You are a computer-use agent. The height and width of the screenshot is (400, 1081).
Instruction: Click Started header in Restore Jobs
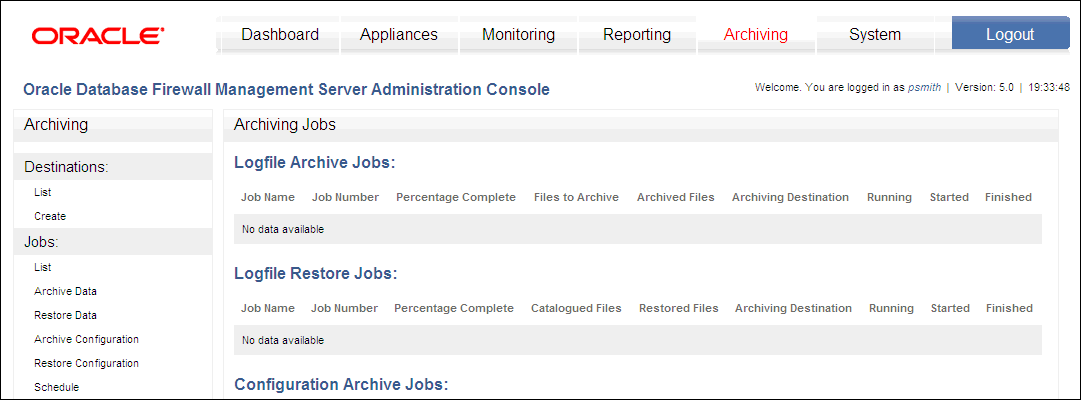950,308
